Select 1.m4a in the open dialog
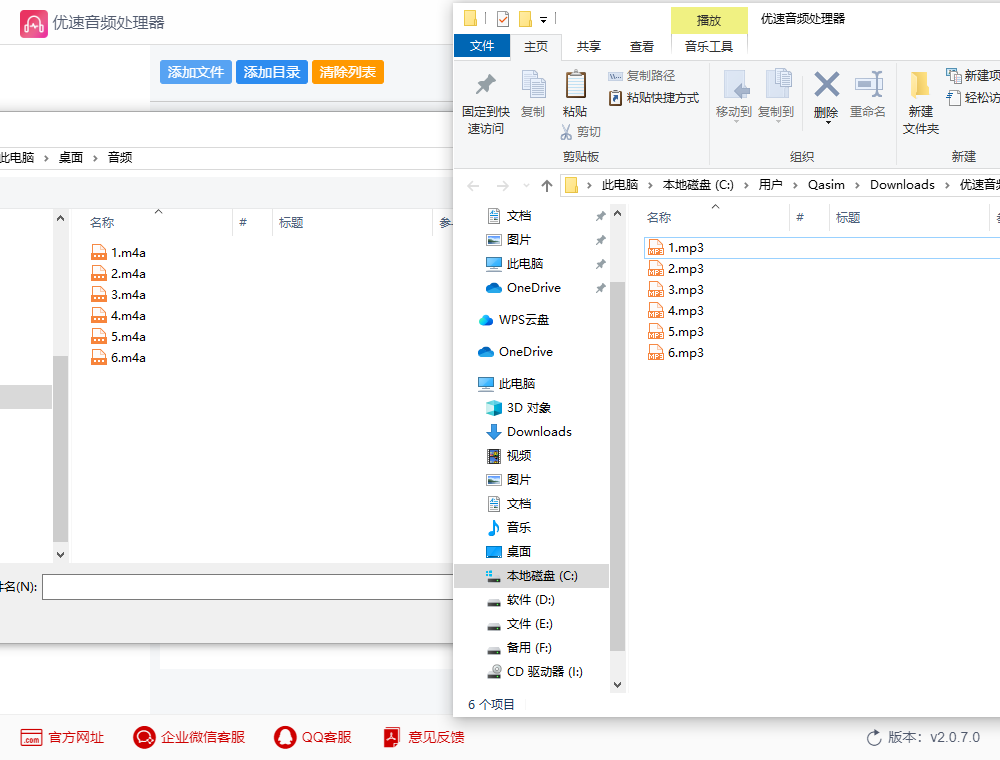The image size is (1000, 760). 119,252
